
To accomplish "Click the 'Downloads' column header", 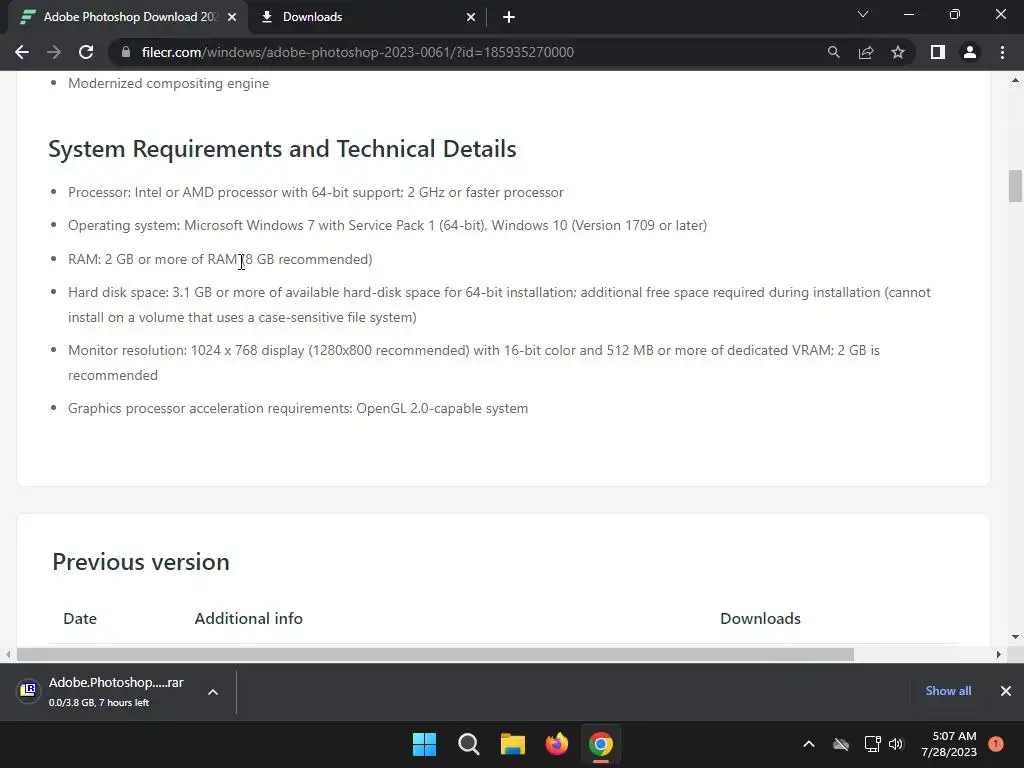I will tap(760, 618).
